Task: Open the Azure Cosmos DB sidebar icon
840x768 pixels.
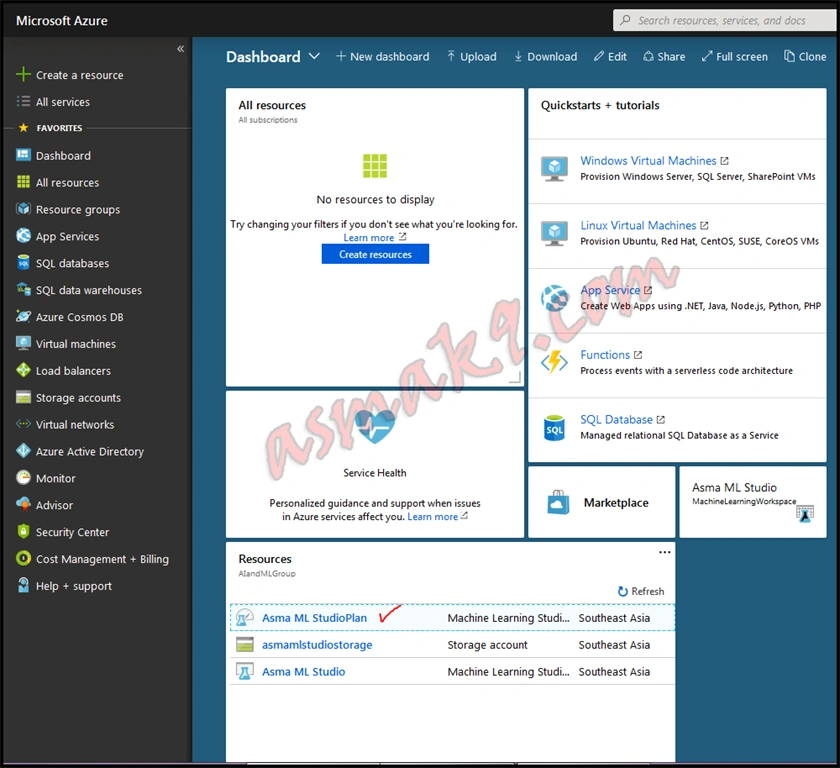Action: click(x=23, y=317)
